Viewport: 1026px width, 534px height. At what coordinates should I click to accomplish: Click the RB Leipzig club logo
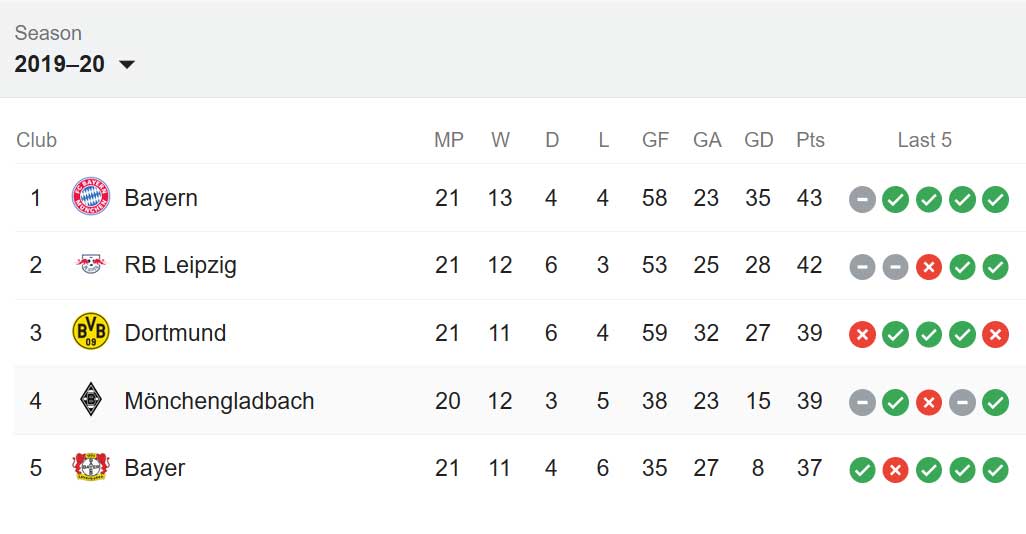90,264
